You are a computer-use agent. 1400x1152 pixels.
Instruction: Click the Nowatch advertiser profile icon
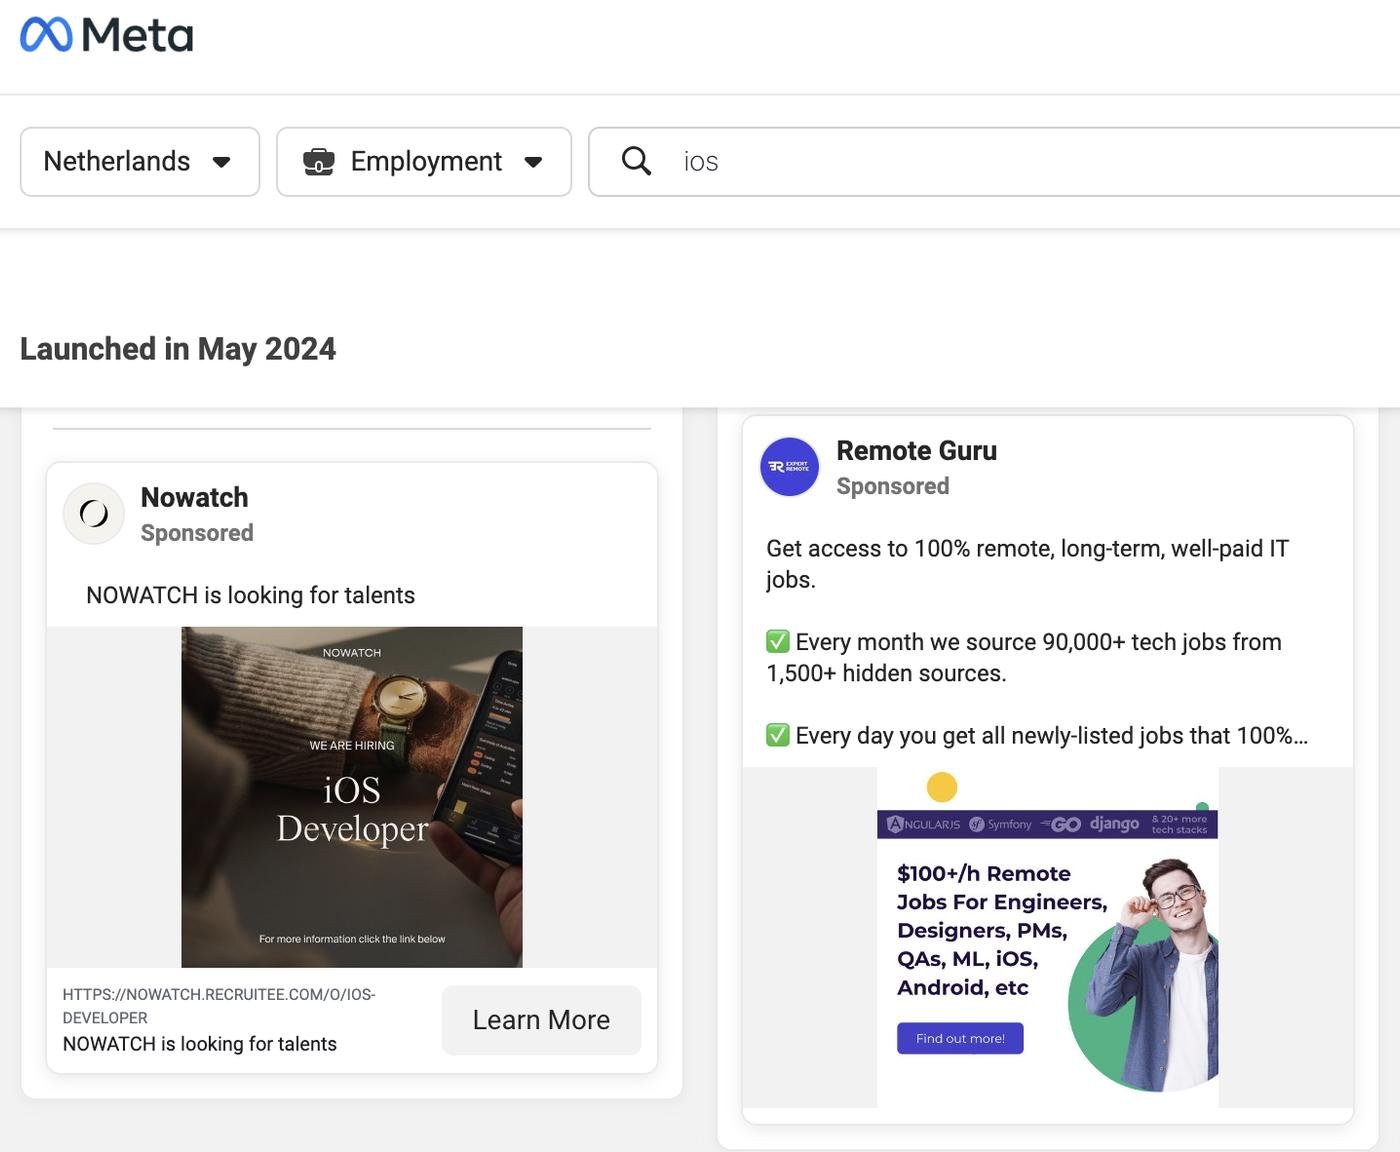pos(93,514)
